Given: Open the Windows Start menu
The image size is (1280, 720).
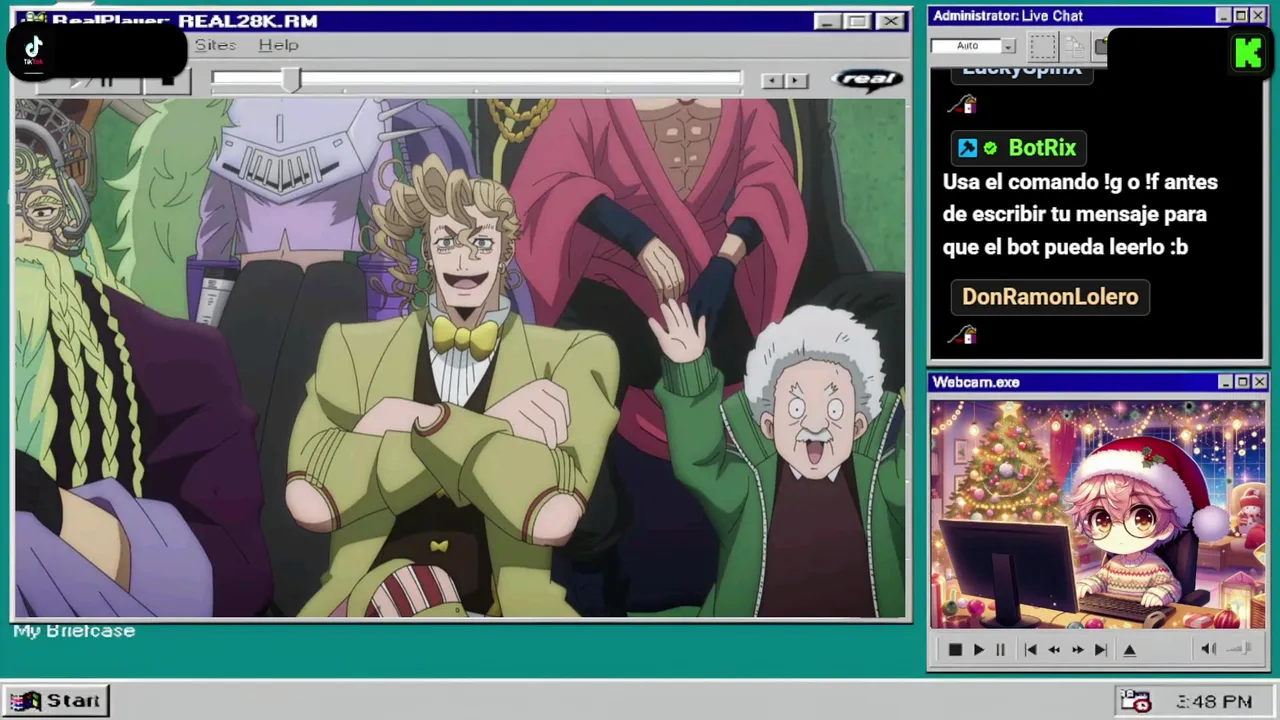Looking at the screenshot, I should tap(56, 701).
